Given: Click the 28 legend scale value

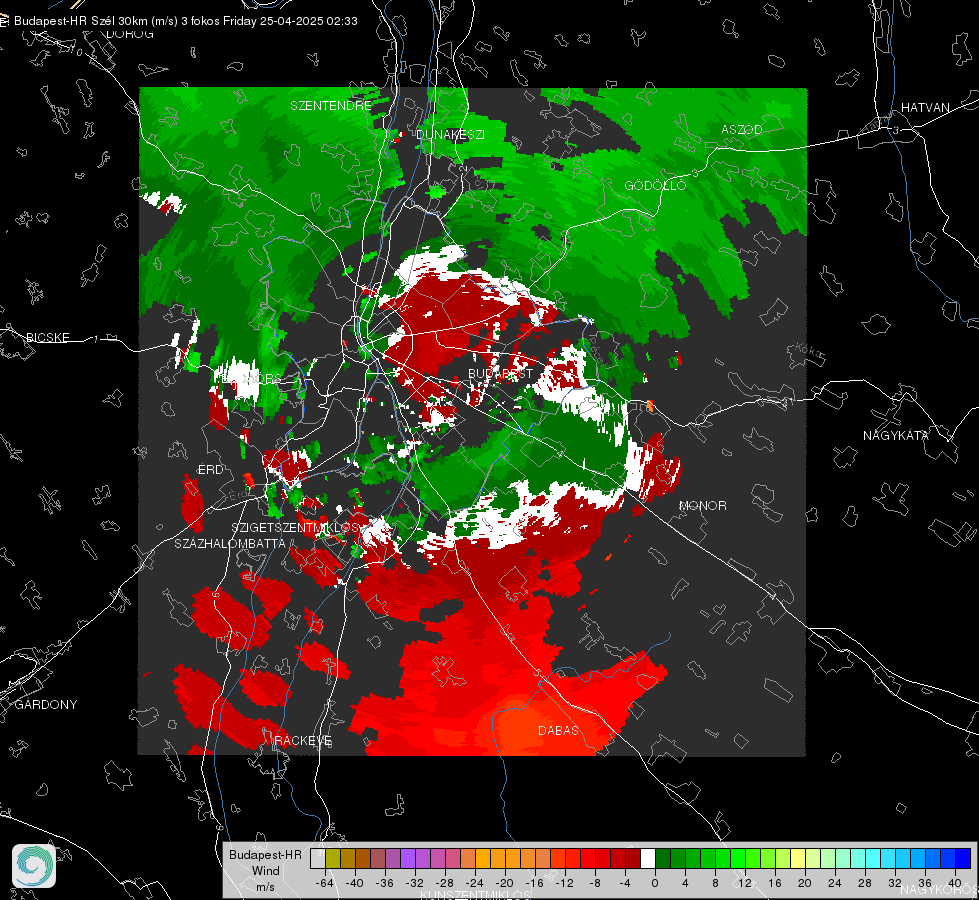Looking at the screenshot, I should [865, 883].
